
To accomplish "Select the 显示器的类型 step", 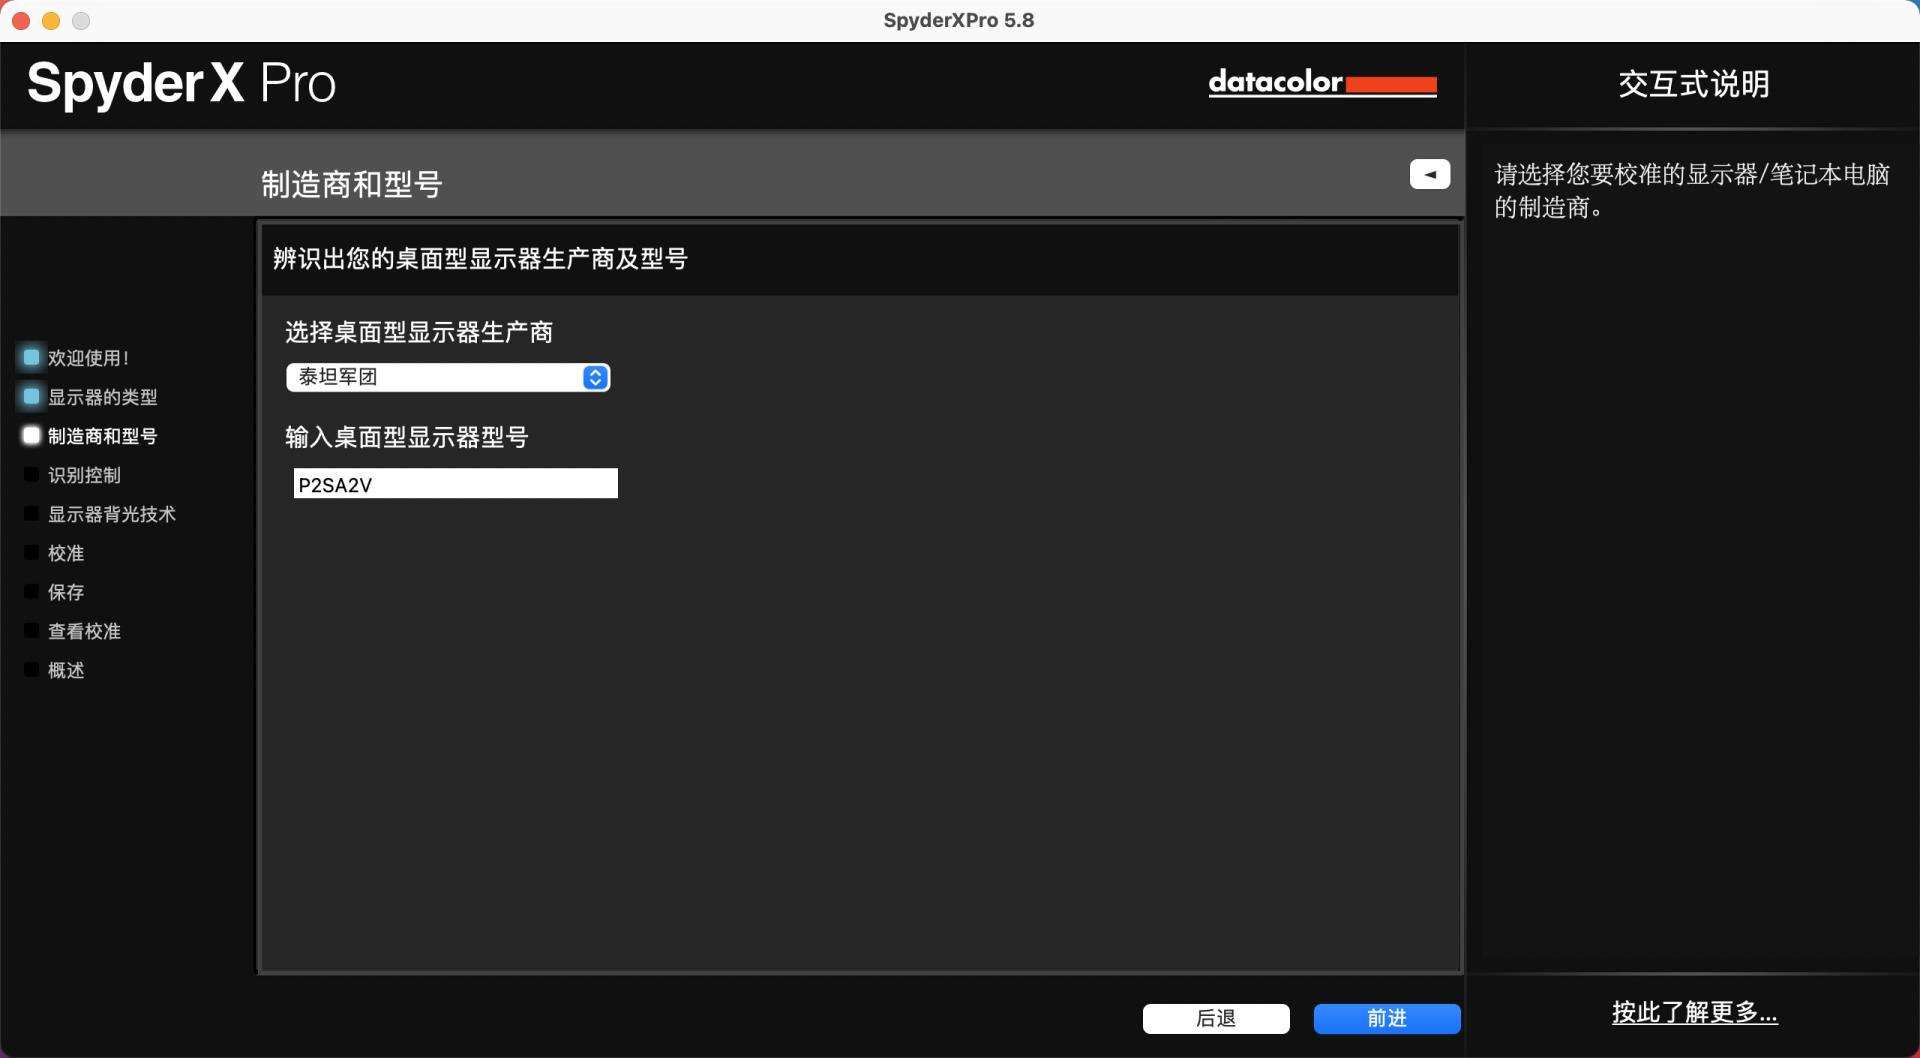I will point(102,397).
